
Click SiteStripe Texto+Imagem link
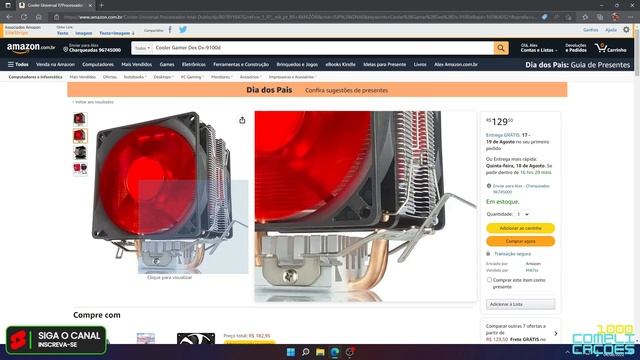pos(116,33)
